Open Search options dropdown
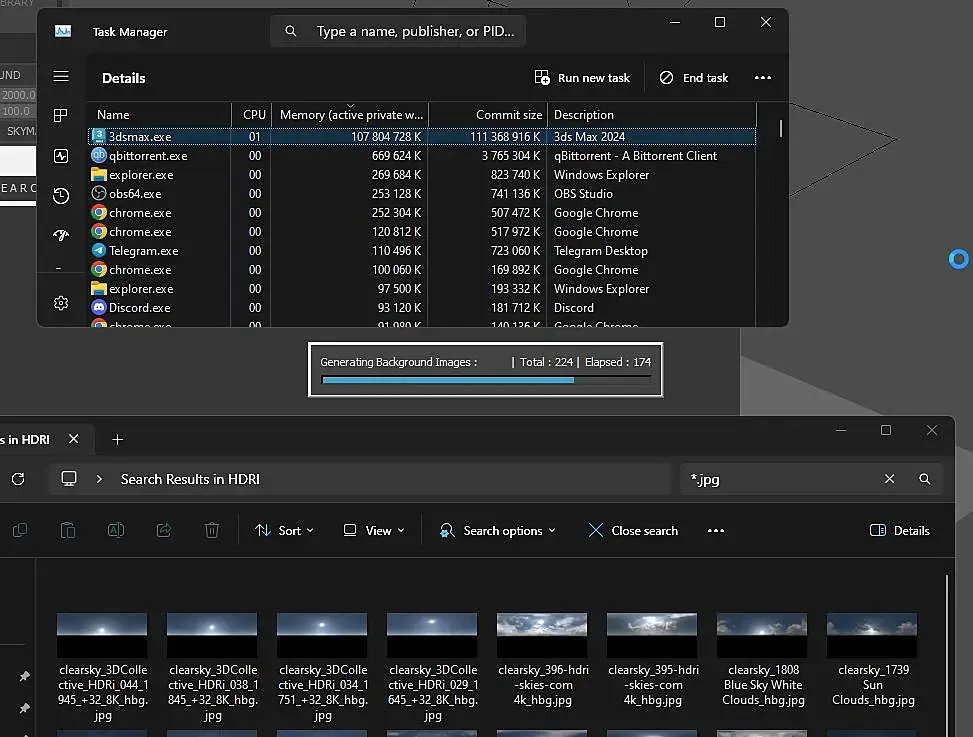Screen dimensions: 973x737 497,530
